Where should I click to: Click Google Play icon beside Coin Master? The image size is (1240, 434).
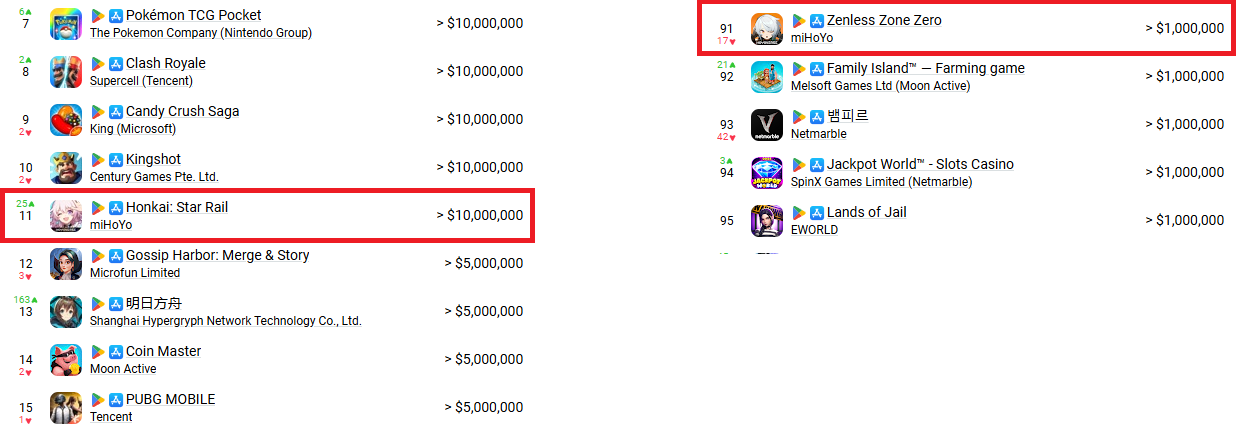(98, 352)
